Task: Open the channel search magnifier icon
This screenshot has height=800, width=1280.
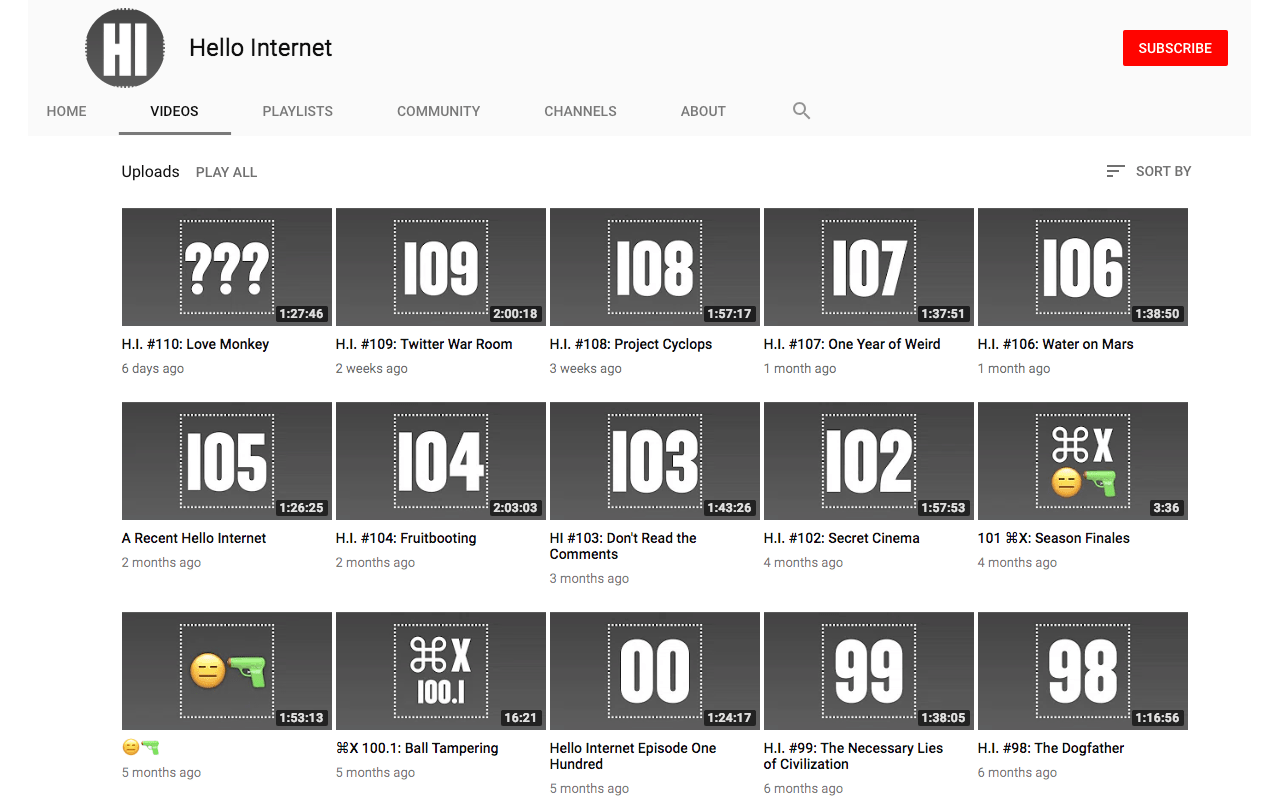Action: click(801, 111)
